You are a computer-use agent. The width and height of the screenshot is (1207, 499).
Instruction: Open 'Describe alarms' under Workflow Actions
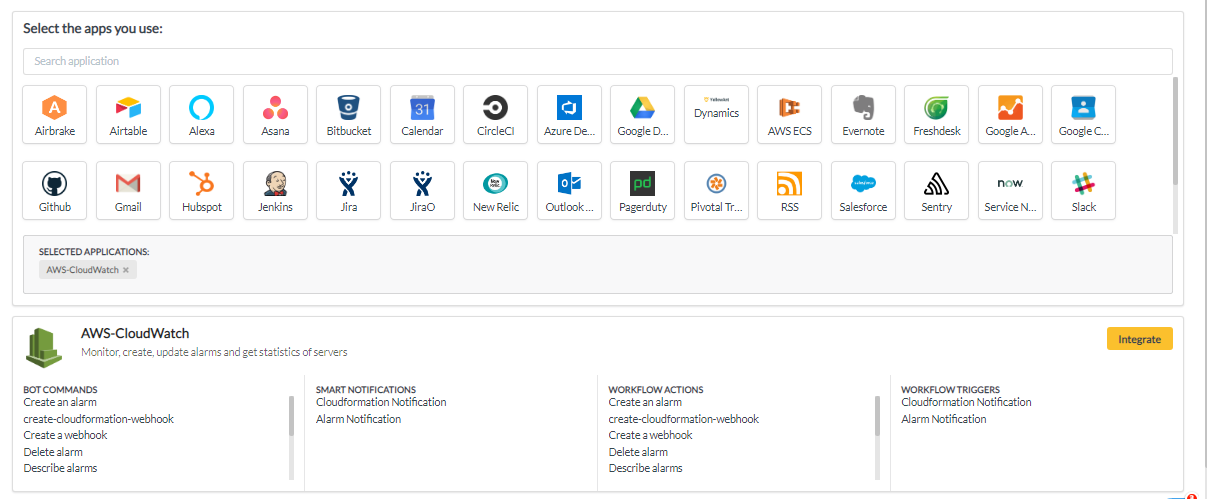coord(646,468)
